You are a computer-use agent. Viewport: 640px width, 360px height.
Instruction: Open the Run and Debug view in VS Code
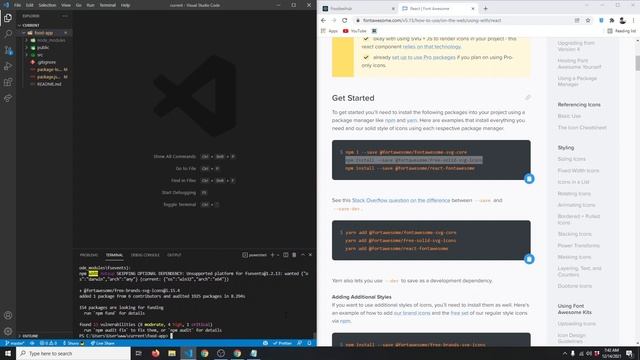(x=8, y=66)
